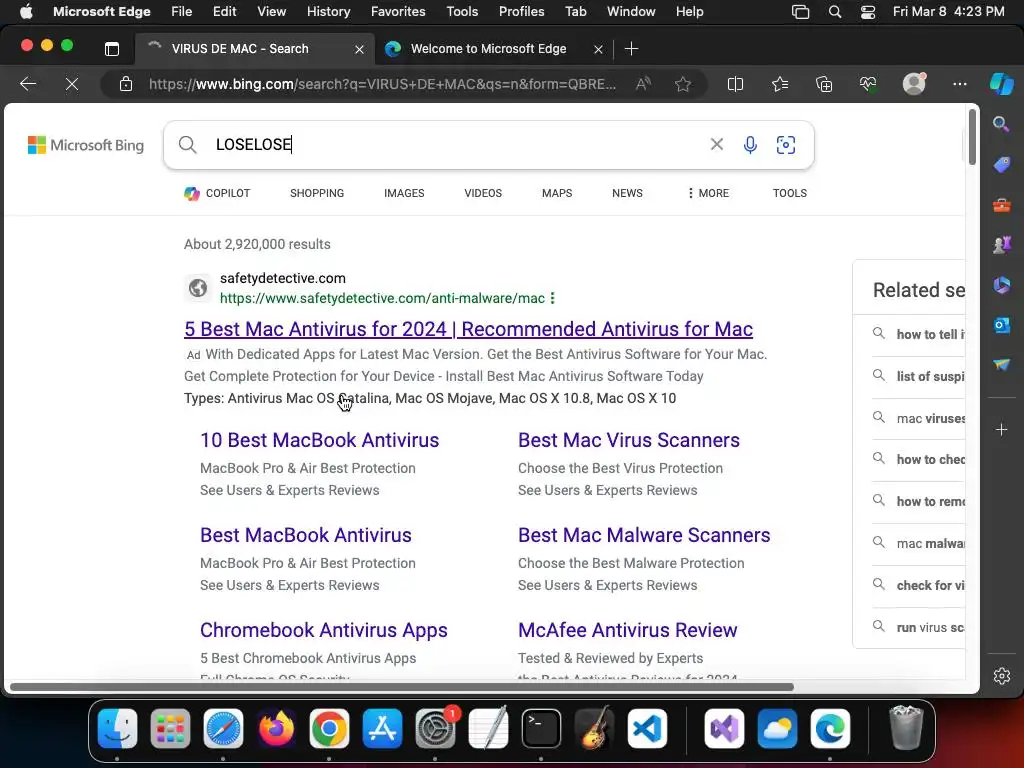Open Best Mac Malware Scanners link
The image size is (1024, 768).
644,535
